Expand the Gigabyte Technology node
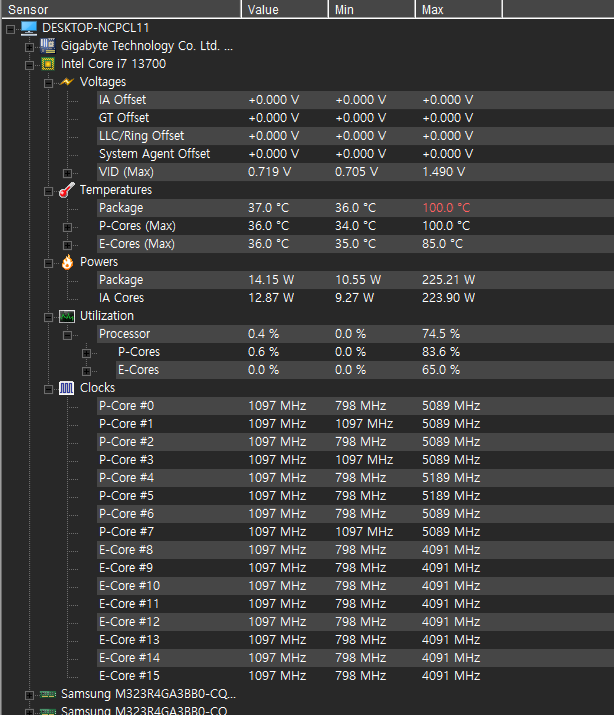Screen dimensions: 614x715 [29, 47]
